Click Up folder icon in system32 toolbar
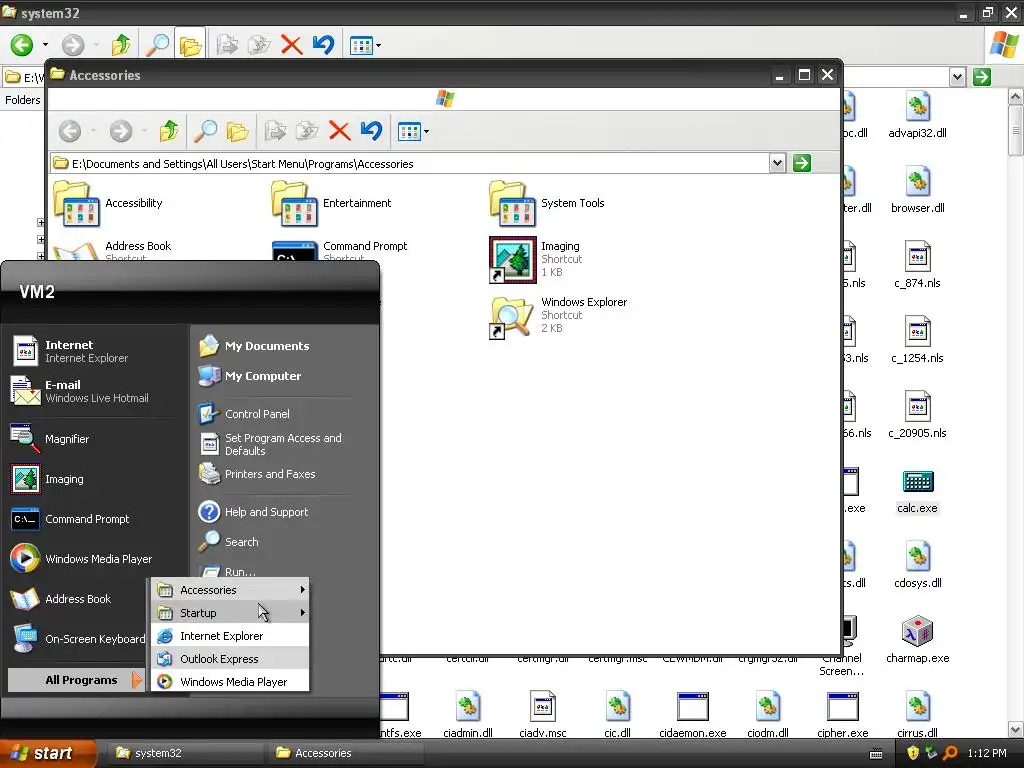This screenshot has height=768, width=1024. tap(121, 45)
